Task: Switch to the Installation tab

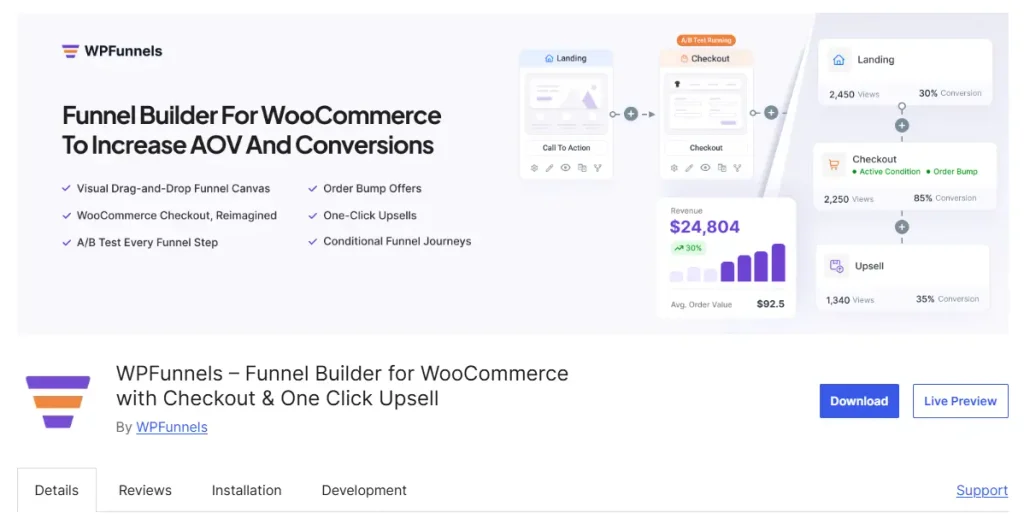Action: [246, 490]
